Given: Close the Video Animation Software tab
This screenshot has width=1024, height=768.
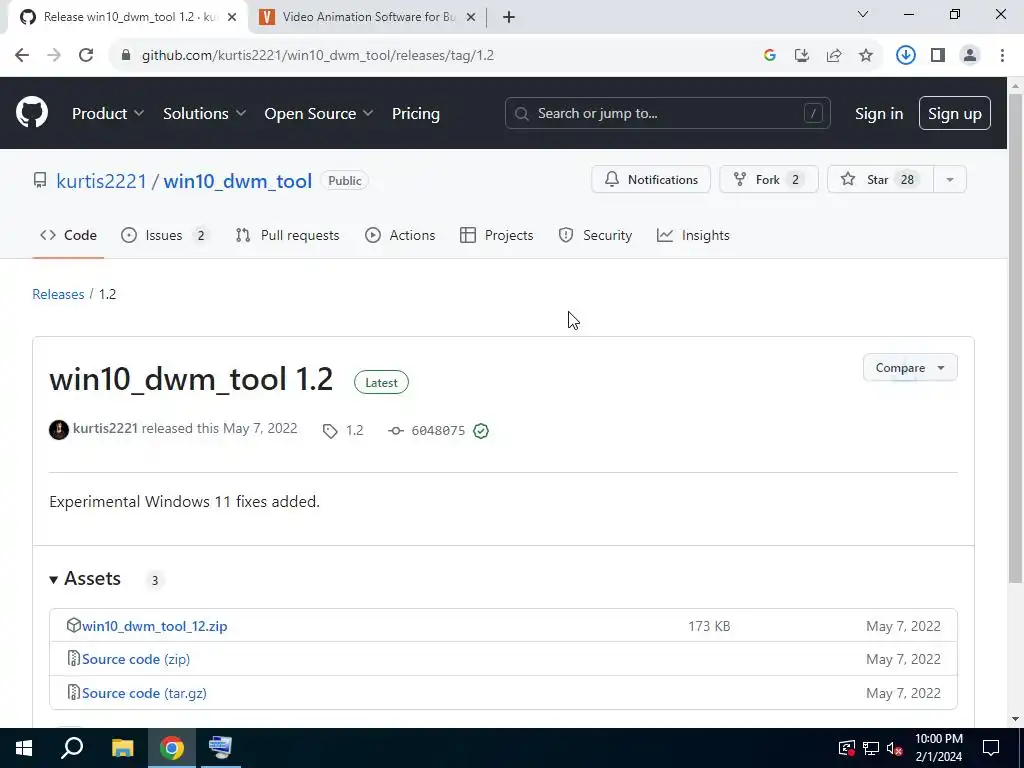Looking at the screenshot, I should coord(471,17).
